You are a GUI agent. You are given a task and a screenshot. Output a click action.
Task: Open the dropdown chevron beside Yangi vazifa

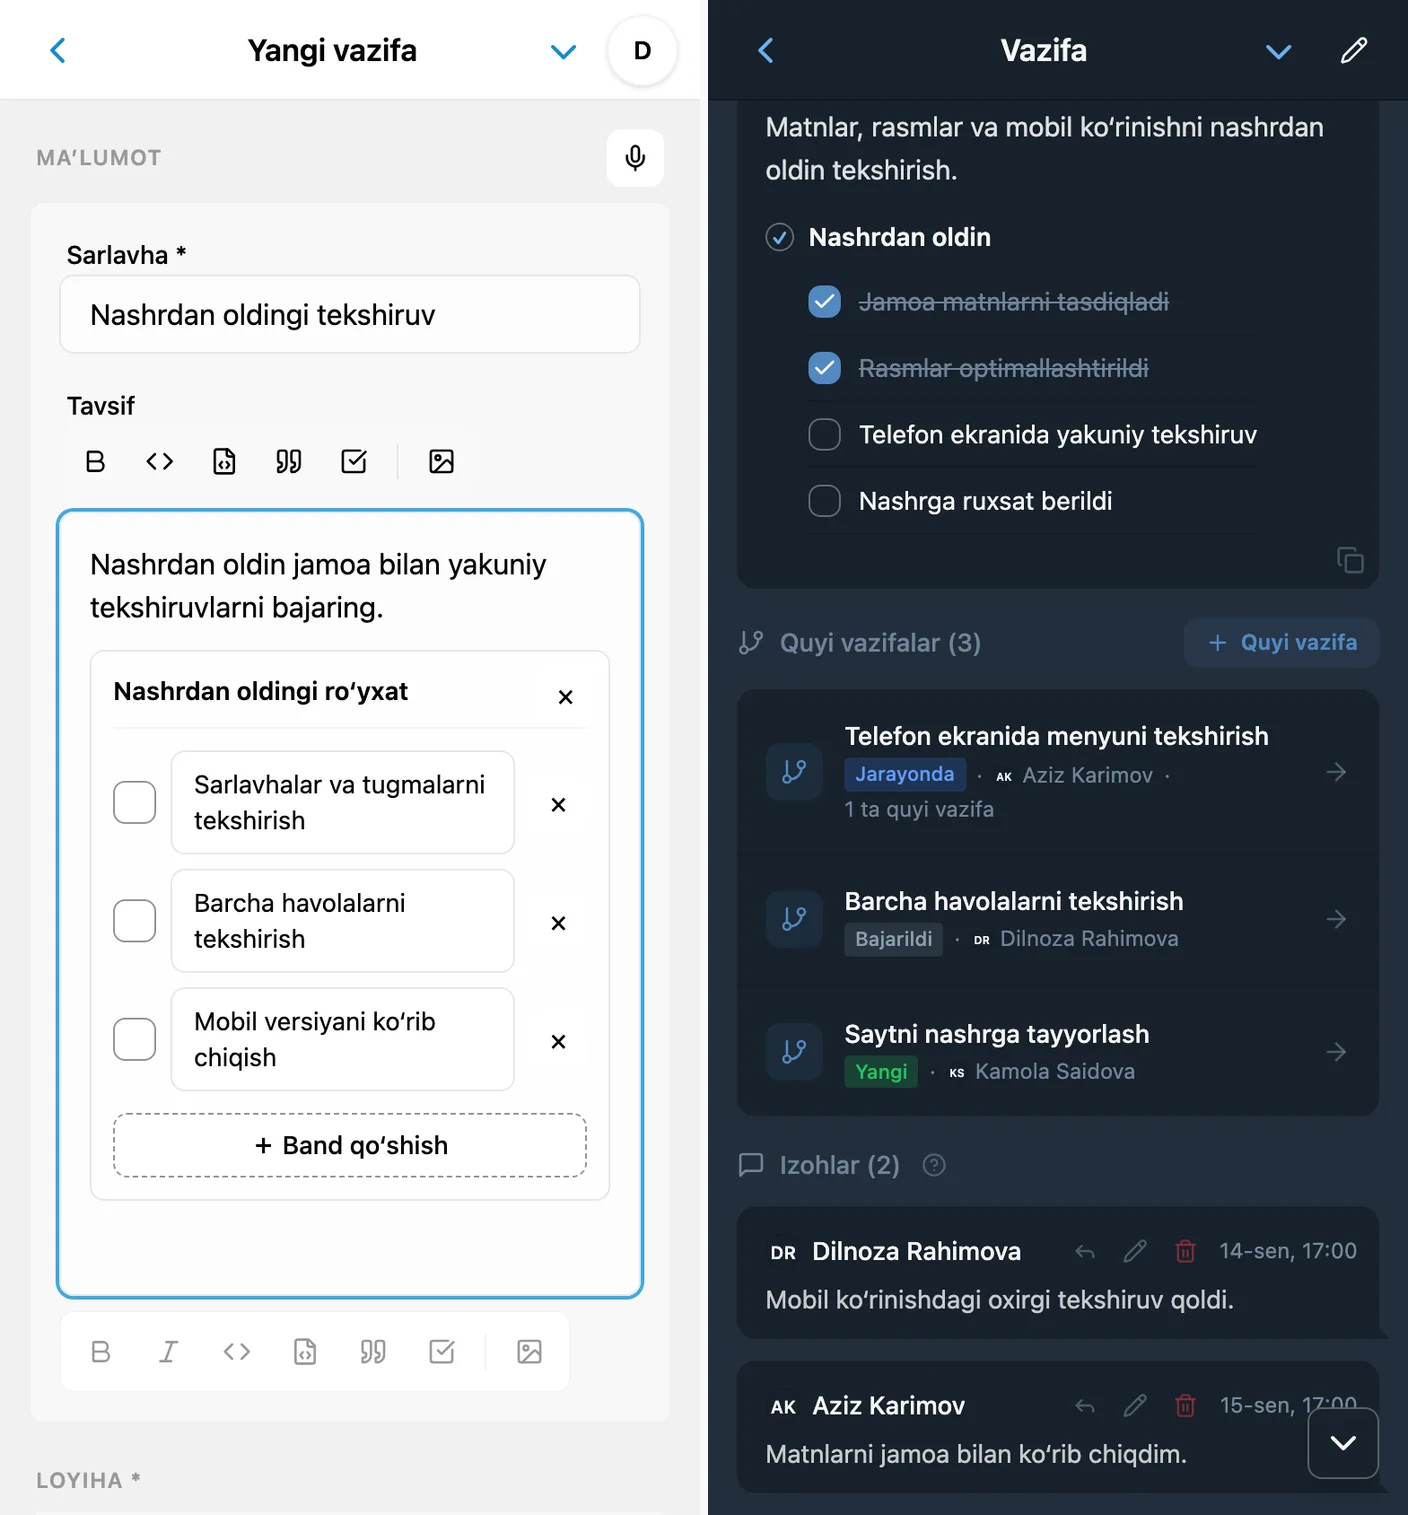[564, 51]
